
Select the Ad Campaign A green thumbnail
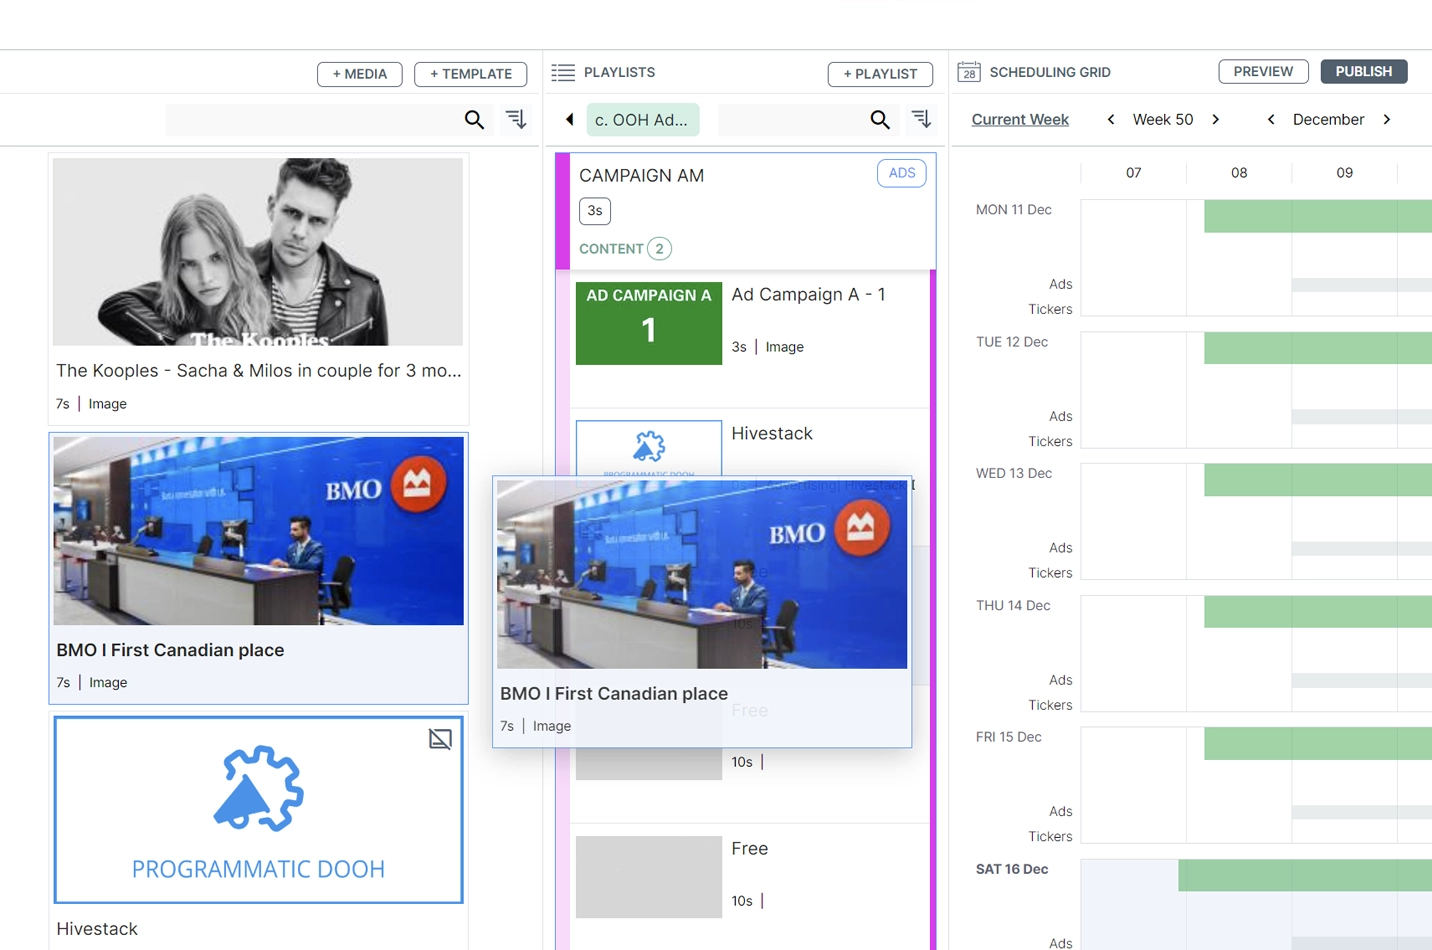(x=649, y=323)
